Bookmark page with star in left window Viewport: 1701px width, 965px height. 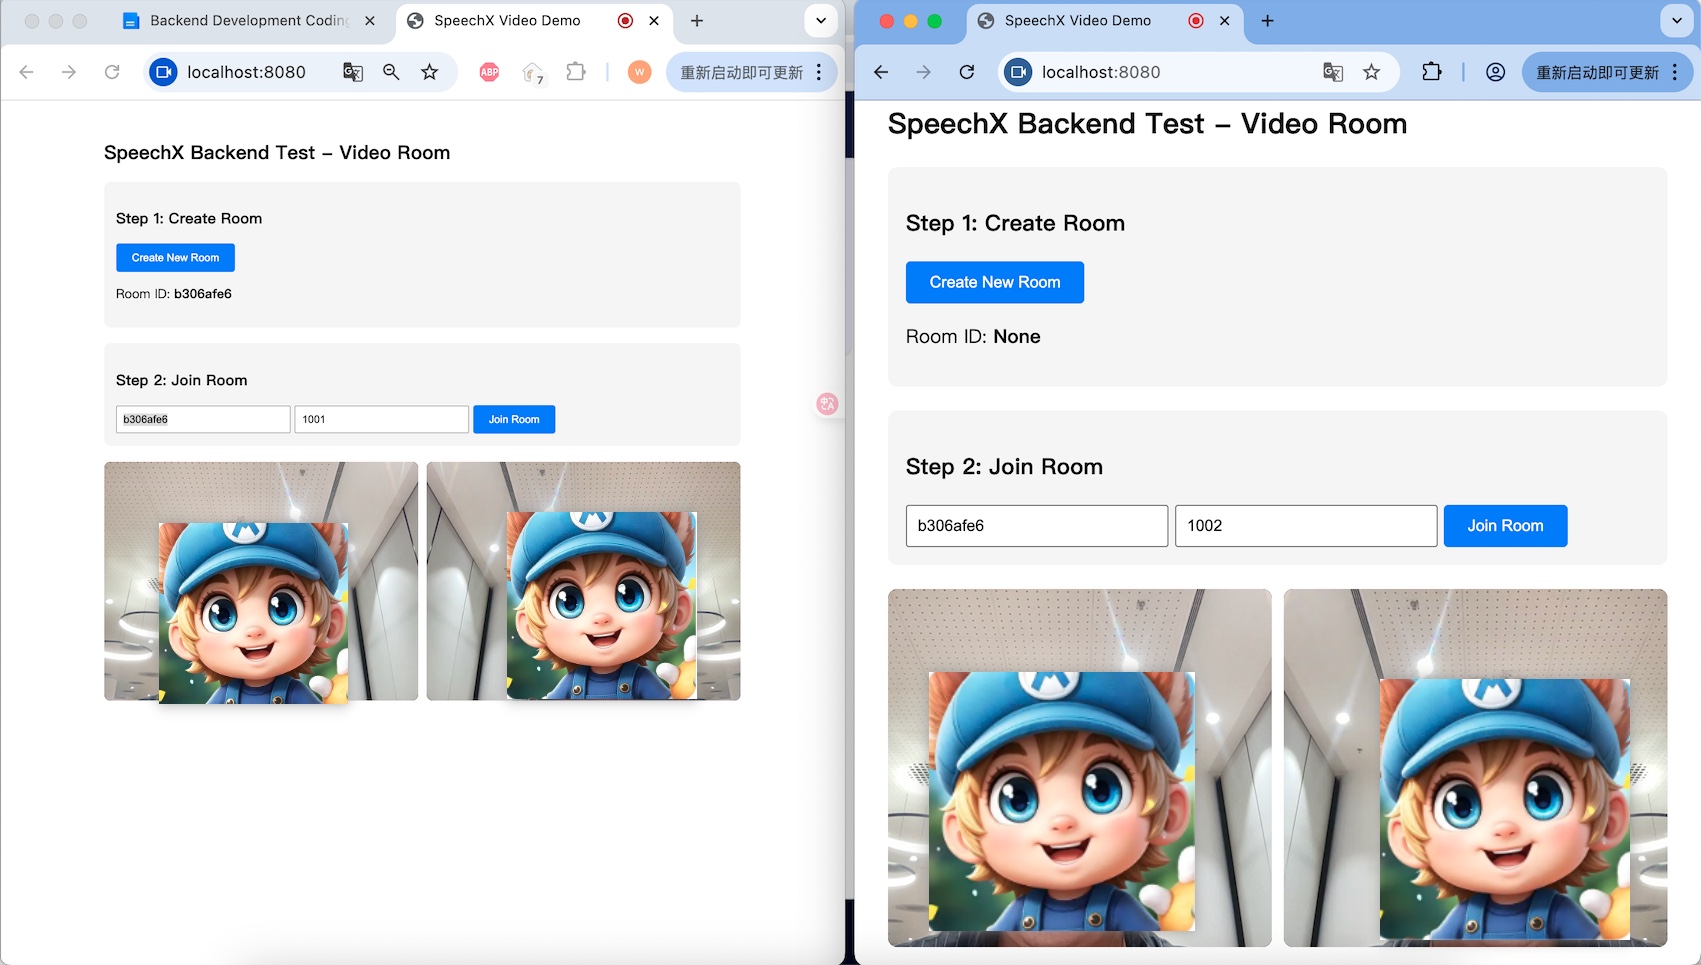[x=430, y=72]
